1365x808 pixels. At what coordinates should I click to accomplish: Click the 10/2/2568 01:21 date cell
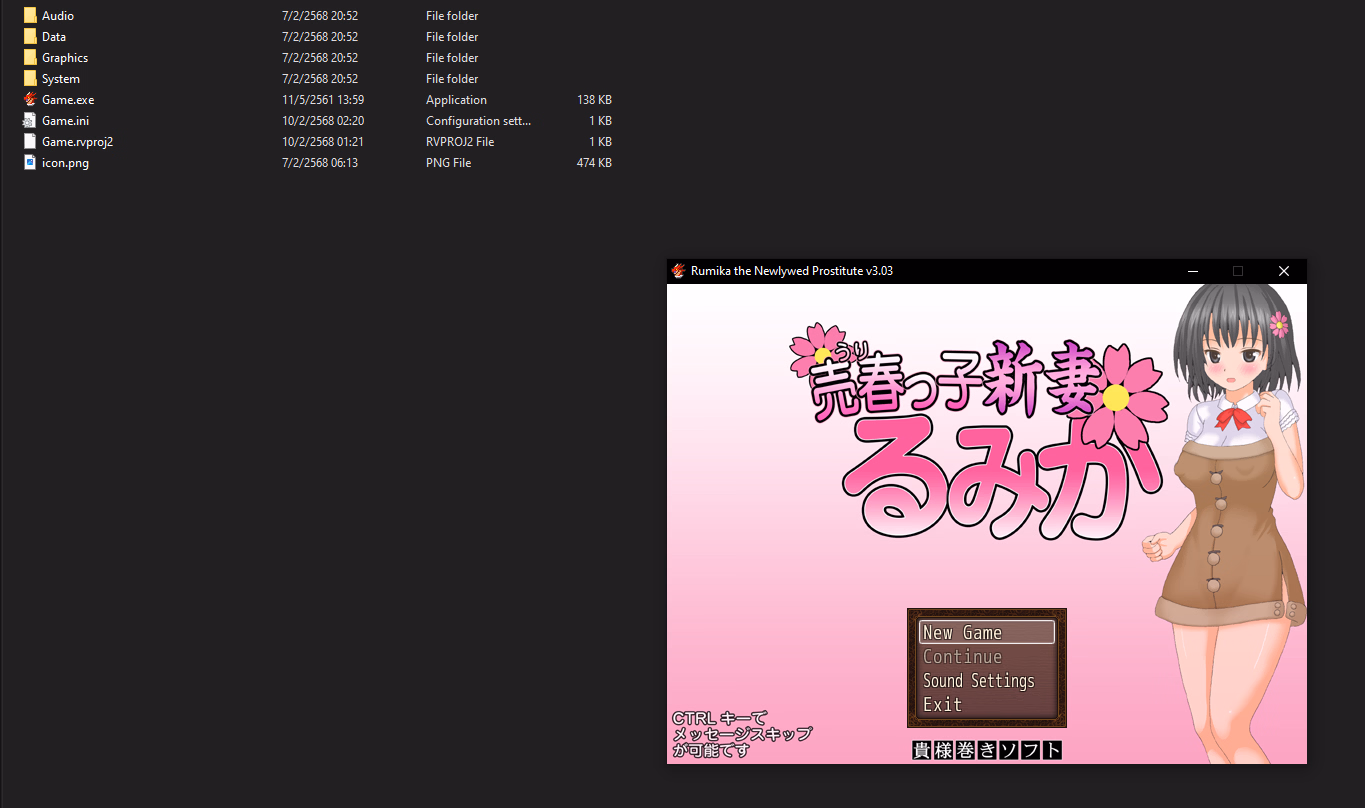click(323, 142)
